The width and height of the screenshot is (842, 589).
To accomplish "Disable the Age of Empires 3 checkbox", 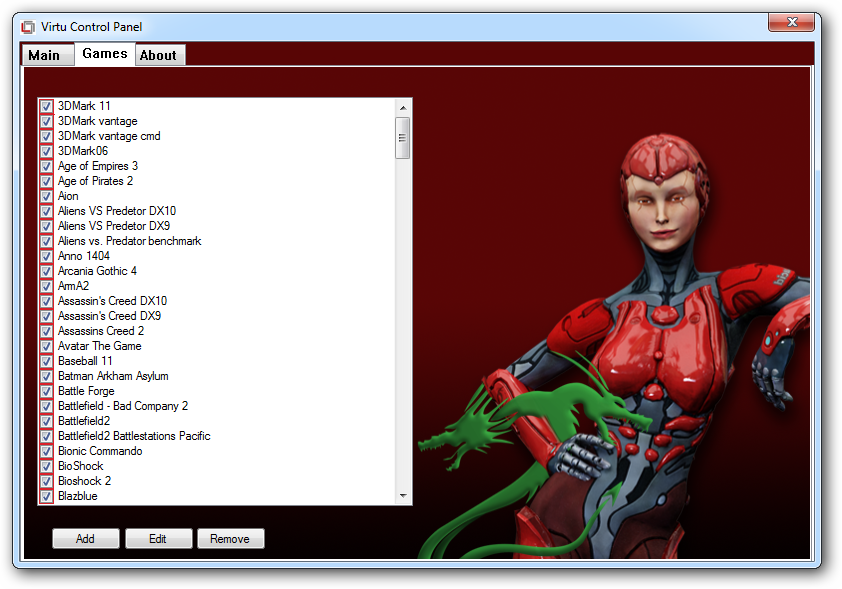I will click(47, 166).
